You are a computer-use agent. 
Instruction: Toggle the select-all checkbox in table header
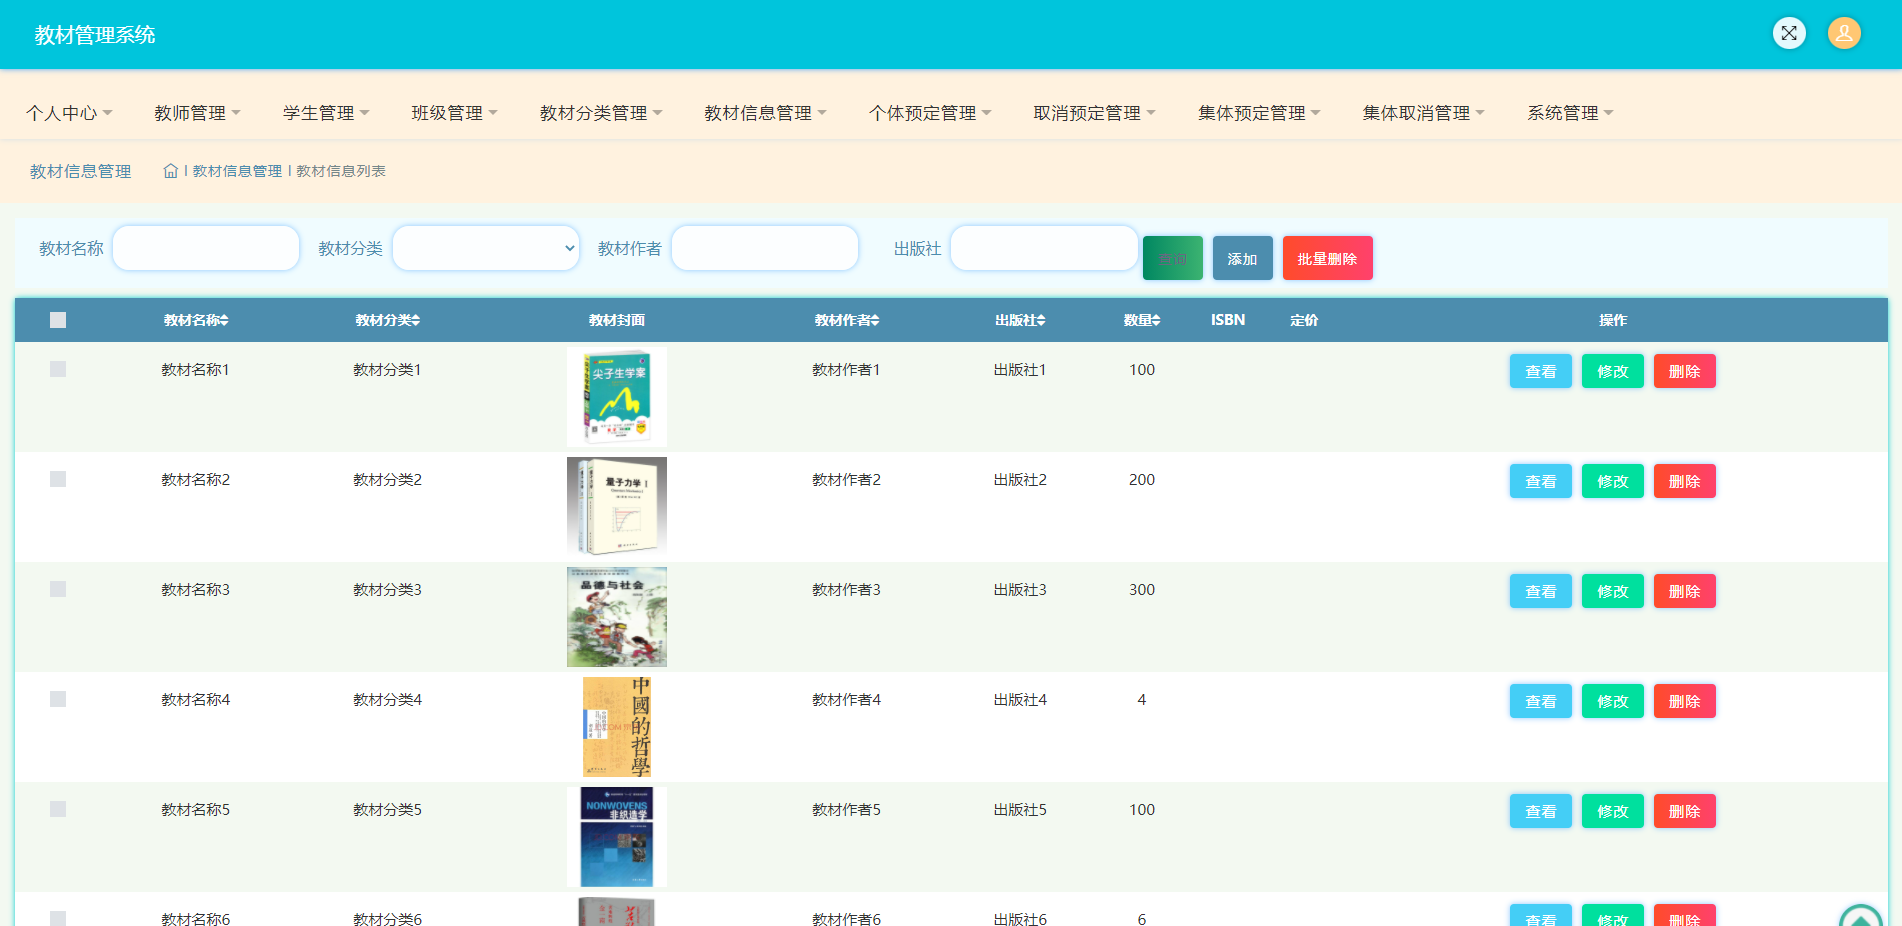click(x=58, y=320)
